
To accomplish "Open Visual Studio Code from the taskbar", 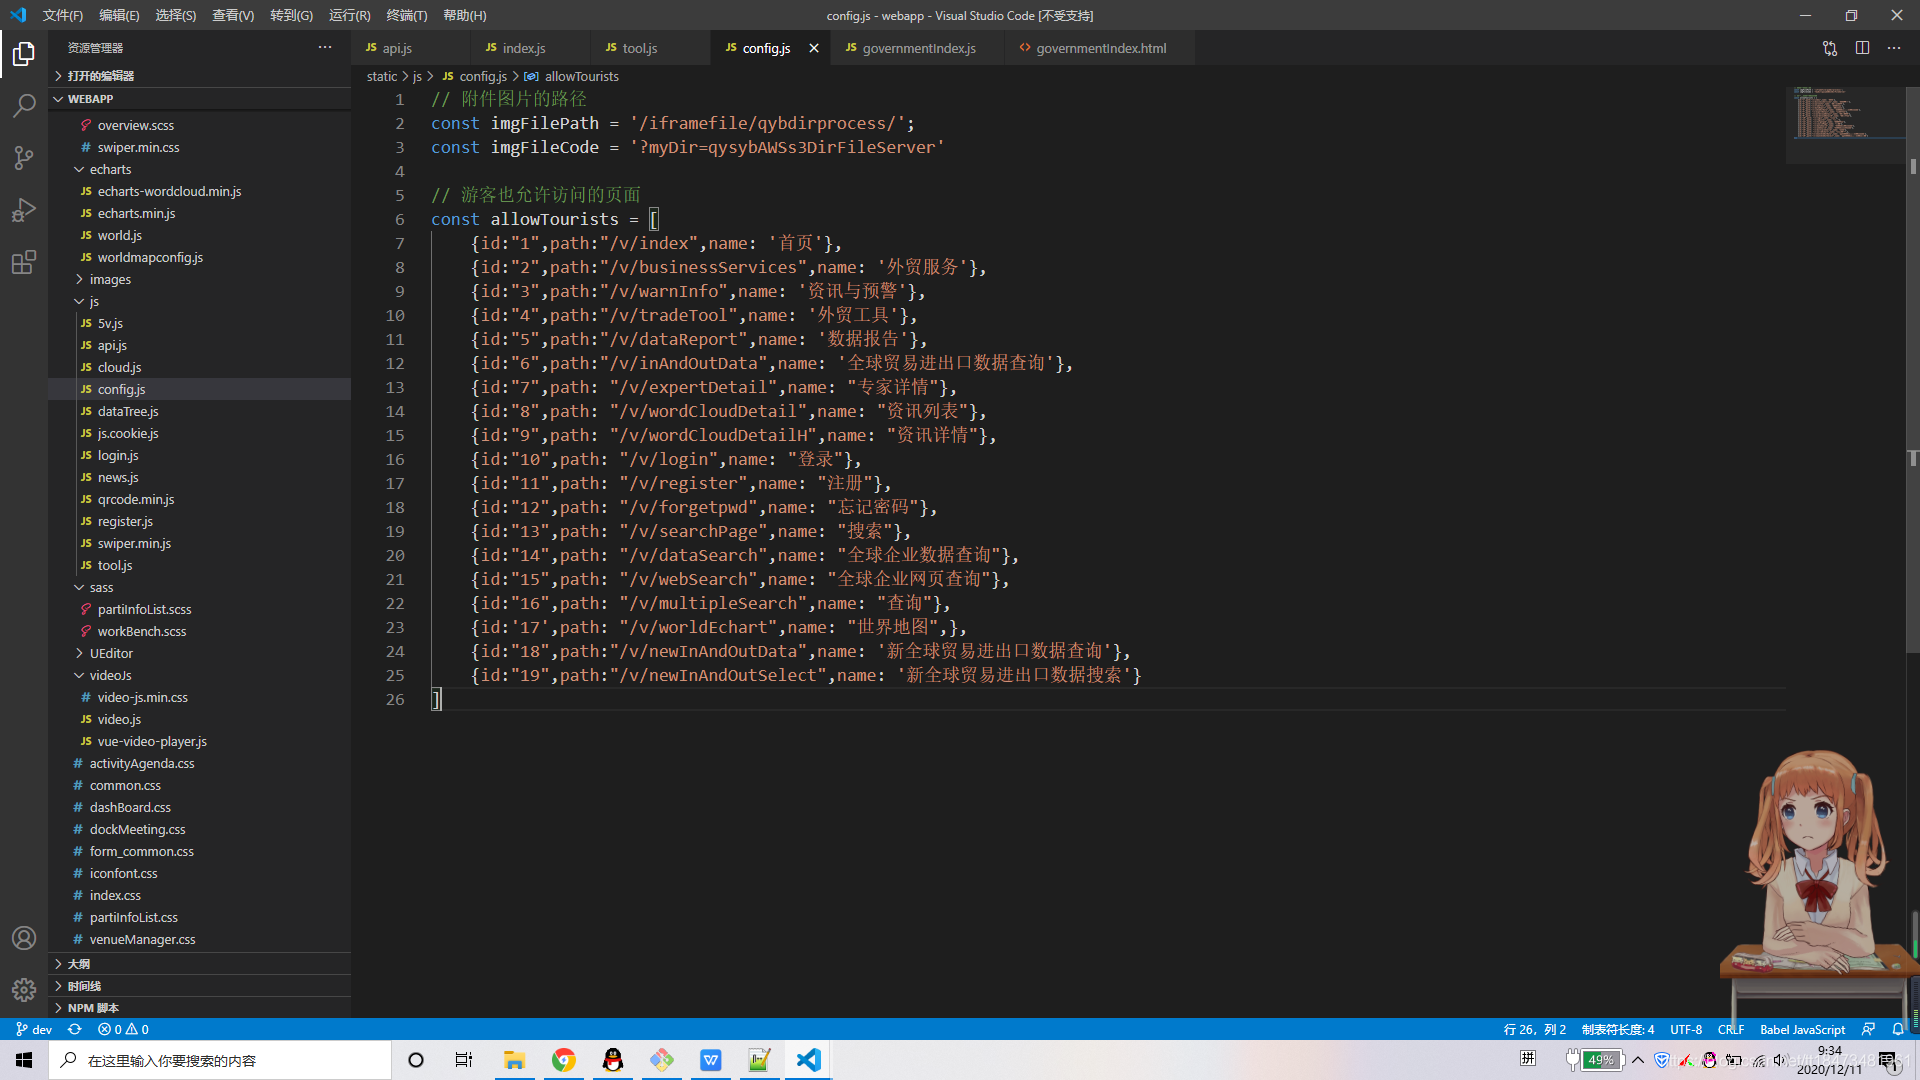I will (807, 1059).
